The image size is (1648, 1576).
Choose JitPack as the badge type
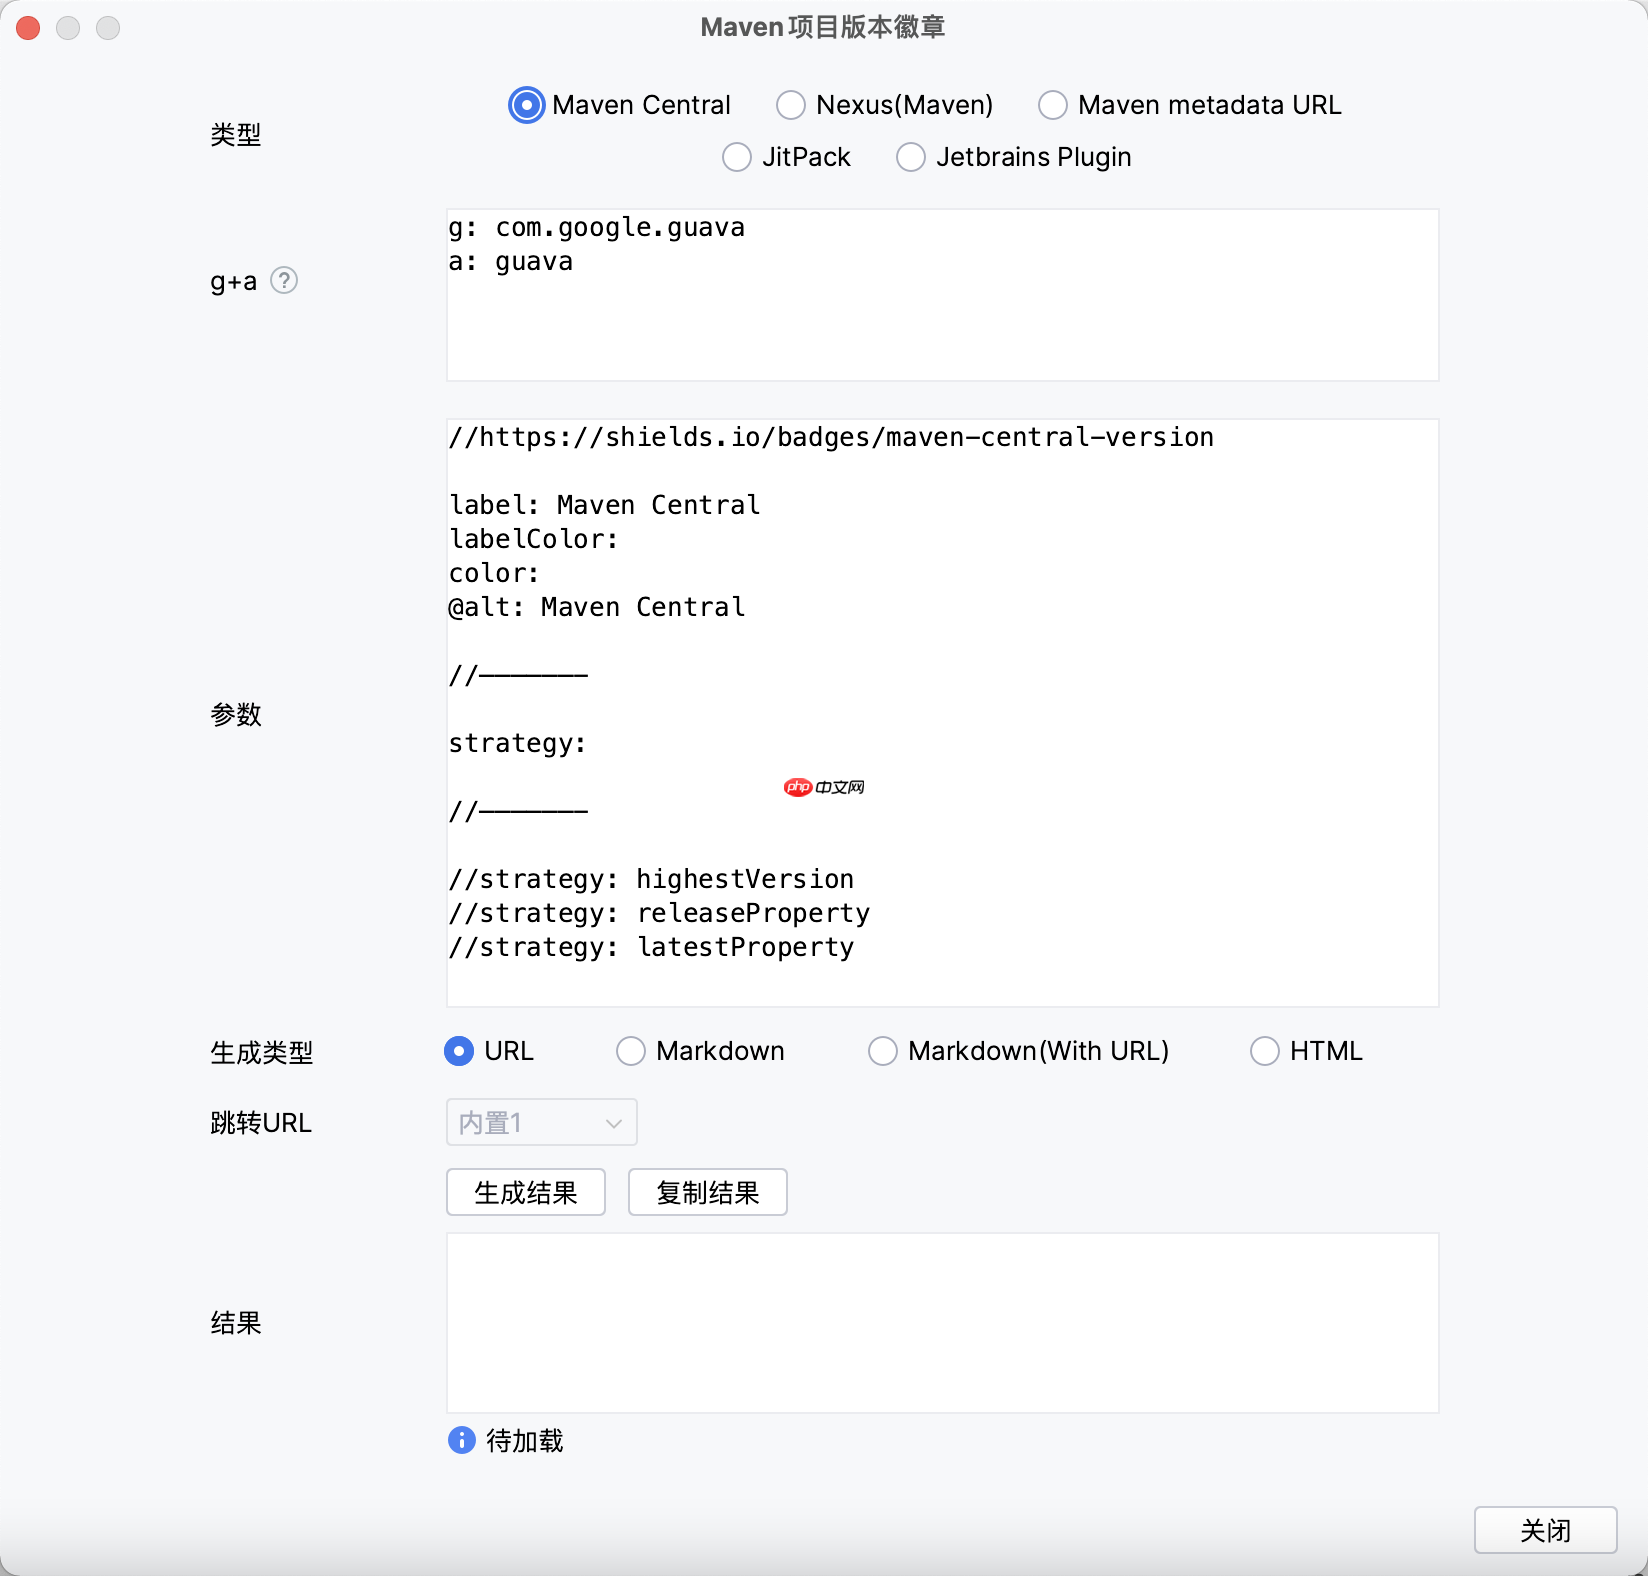(x=737, y=157)
